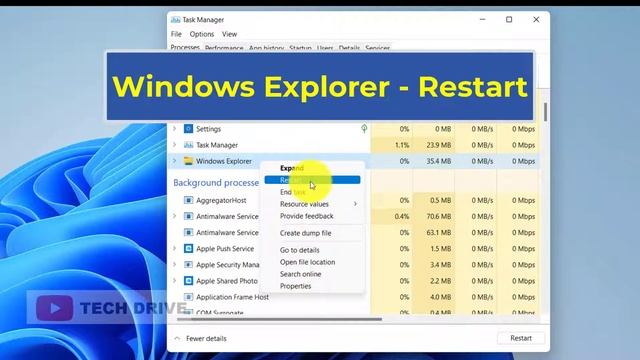Image resolution: width=640 pixels, height=360 pixels.
Task: Choose Expand in the context menu
Action: coord(312,168)
